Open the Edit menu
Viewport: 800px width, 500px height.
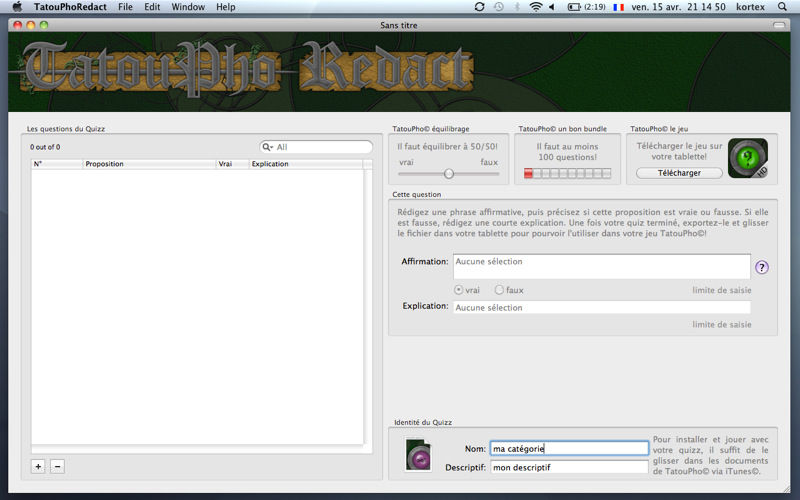coord(152,7)
